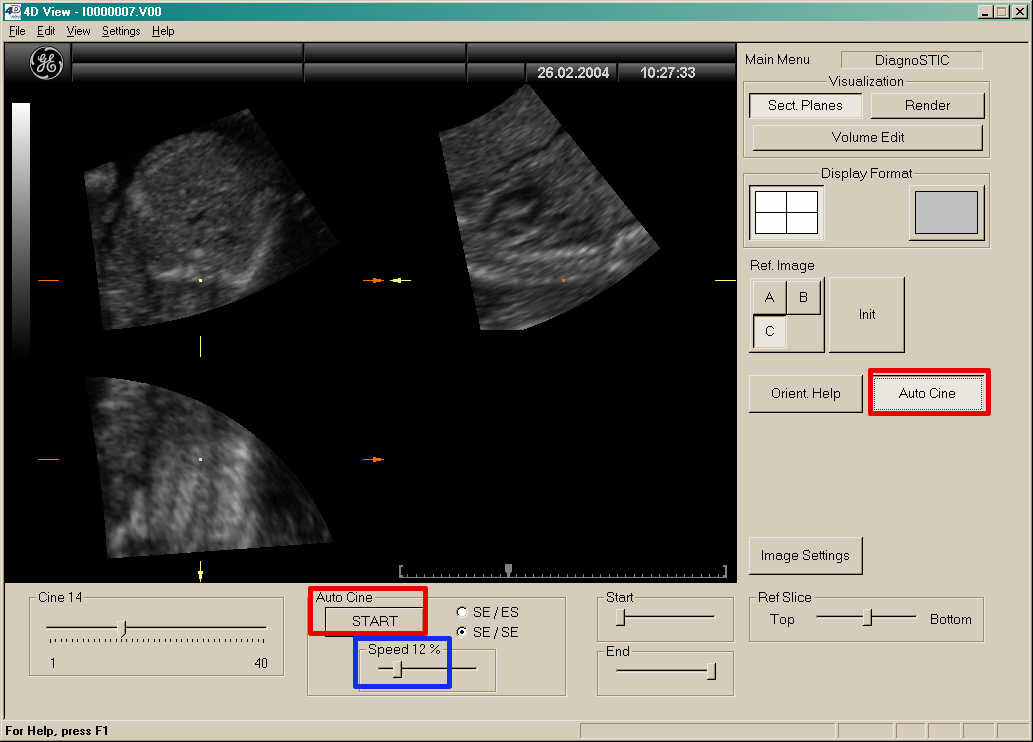Switch to Sect. Planes visualization
This screenshot has width=1033, height=742.
coord(805,105)
